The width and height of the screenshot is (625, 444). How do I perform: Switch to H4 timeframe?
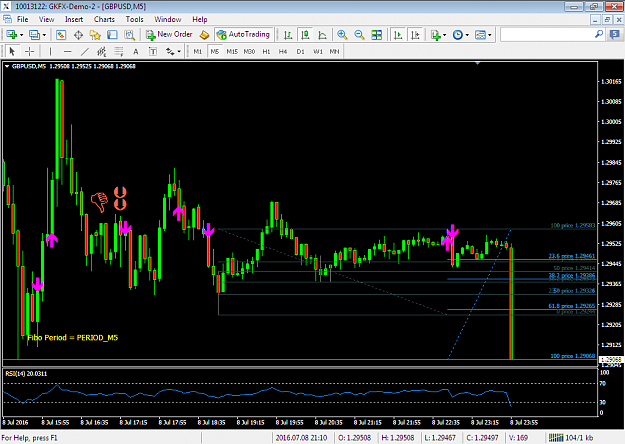click(x=283, y=51)
